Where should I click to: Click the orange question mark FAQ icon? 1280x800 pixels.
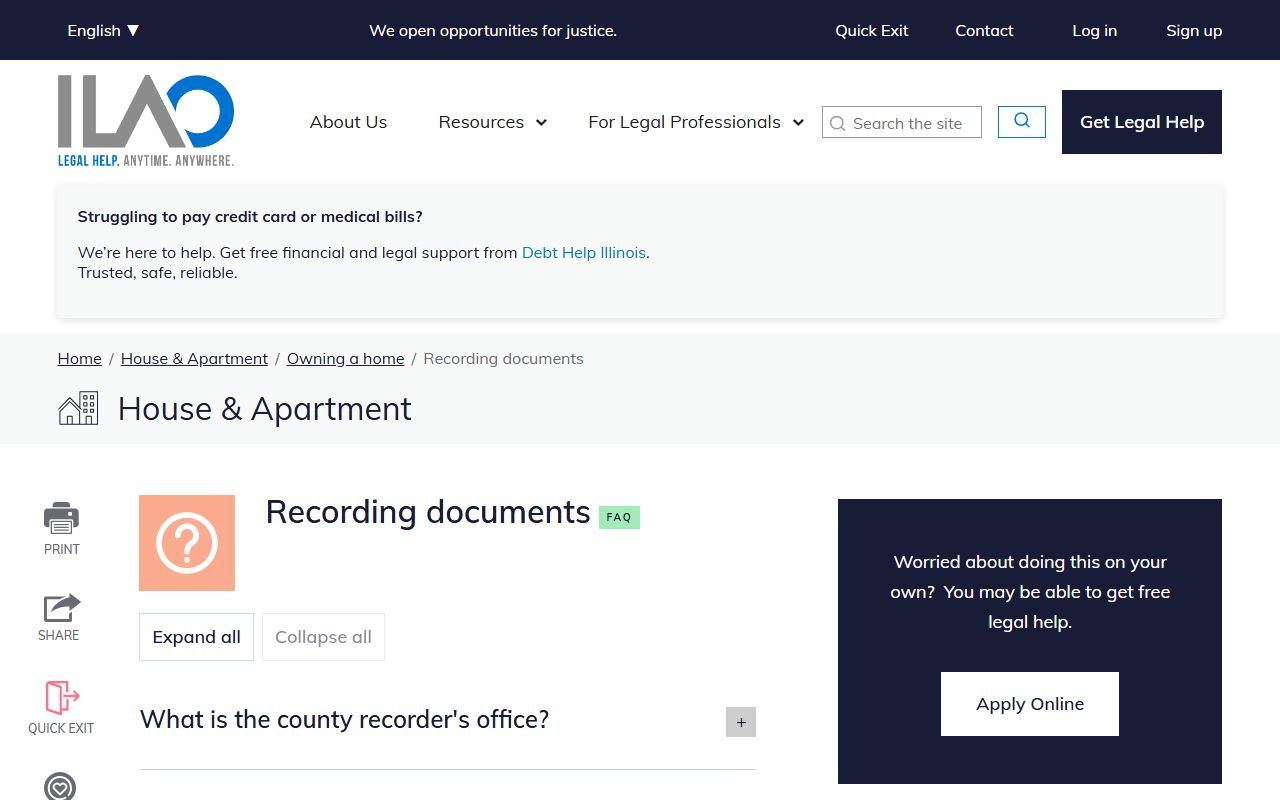(187, 543)
